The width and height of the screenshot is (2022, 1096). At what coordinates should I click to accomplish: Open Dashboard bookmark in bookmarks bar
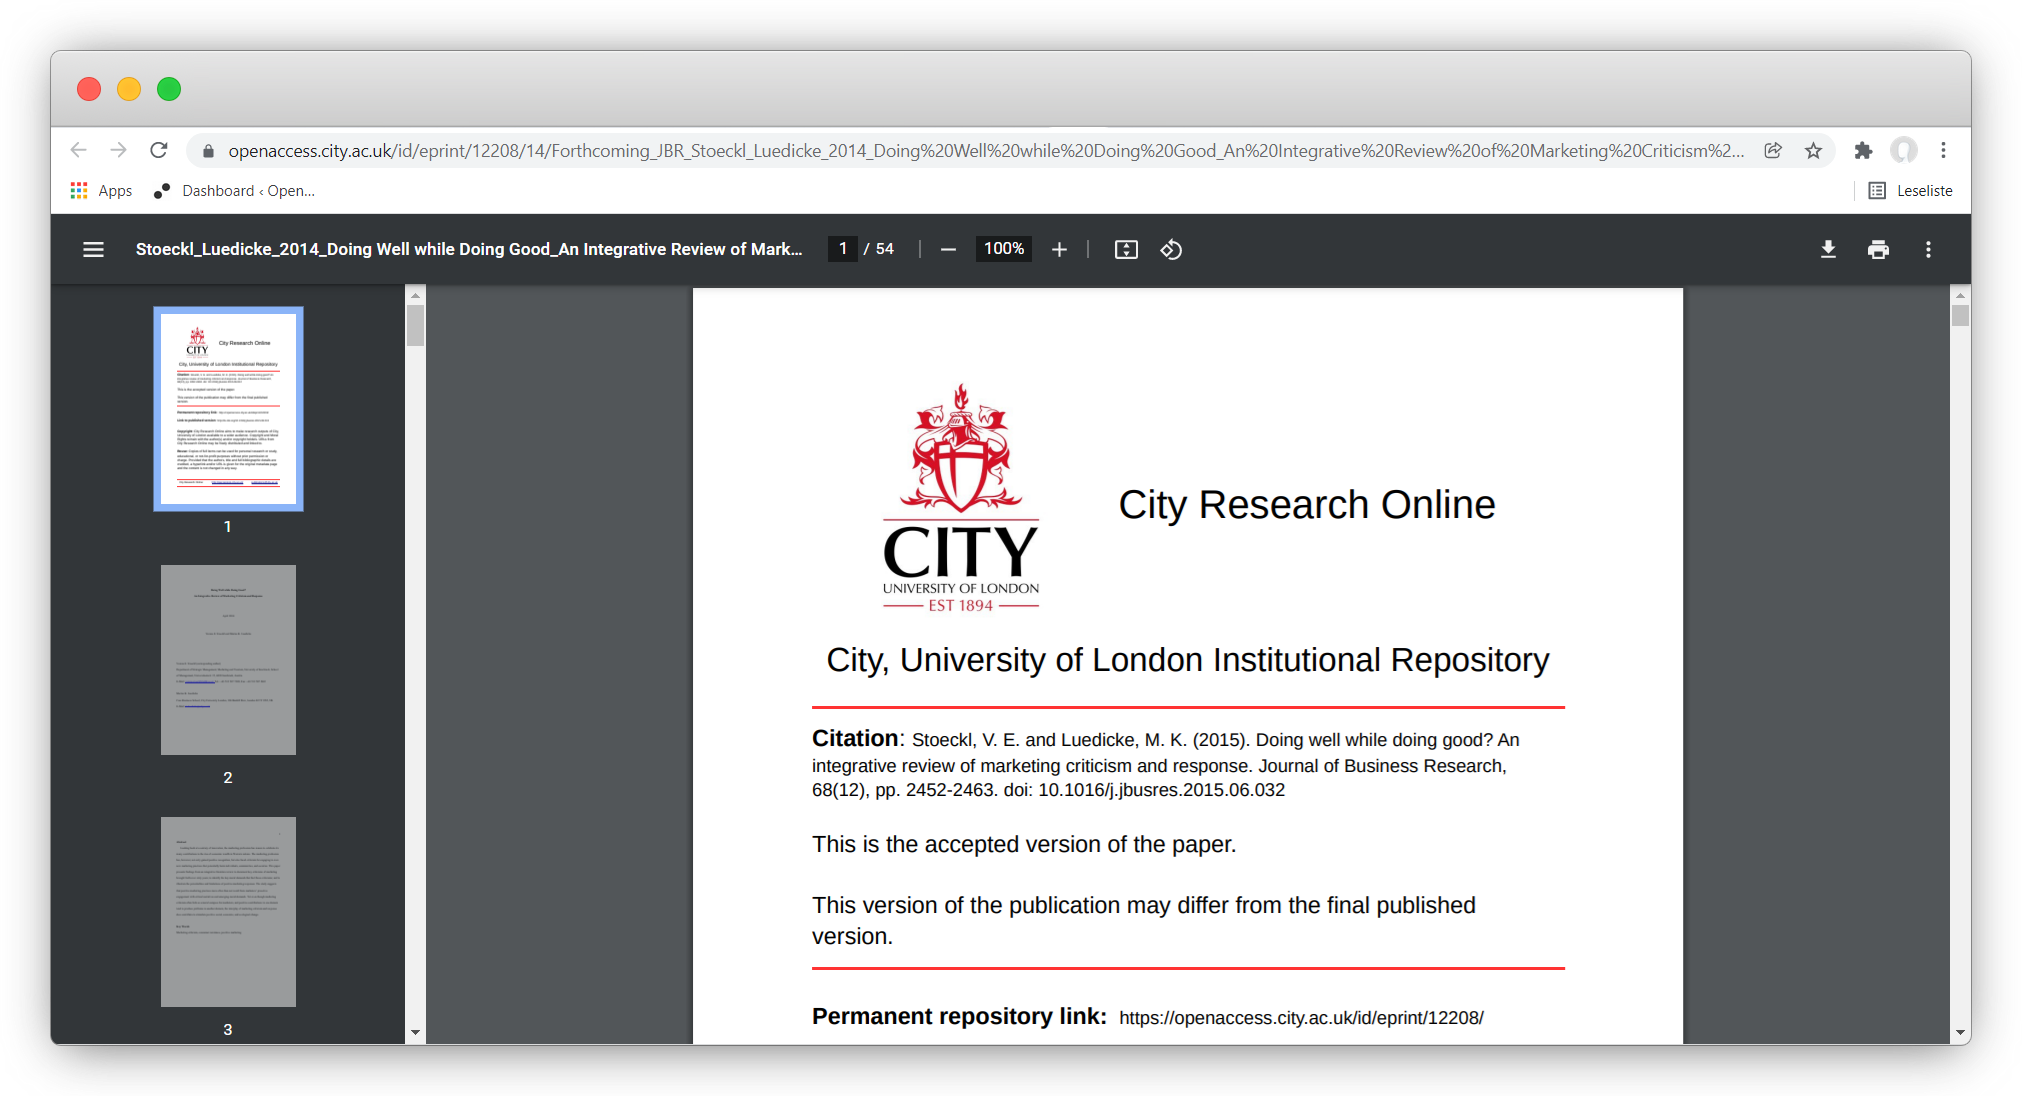[x=234, y=190]
